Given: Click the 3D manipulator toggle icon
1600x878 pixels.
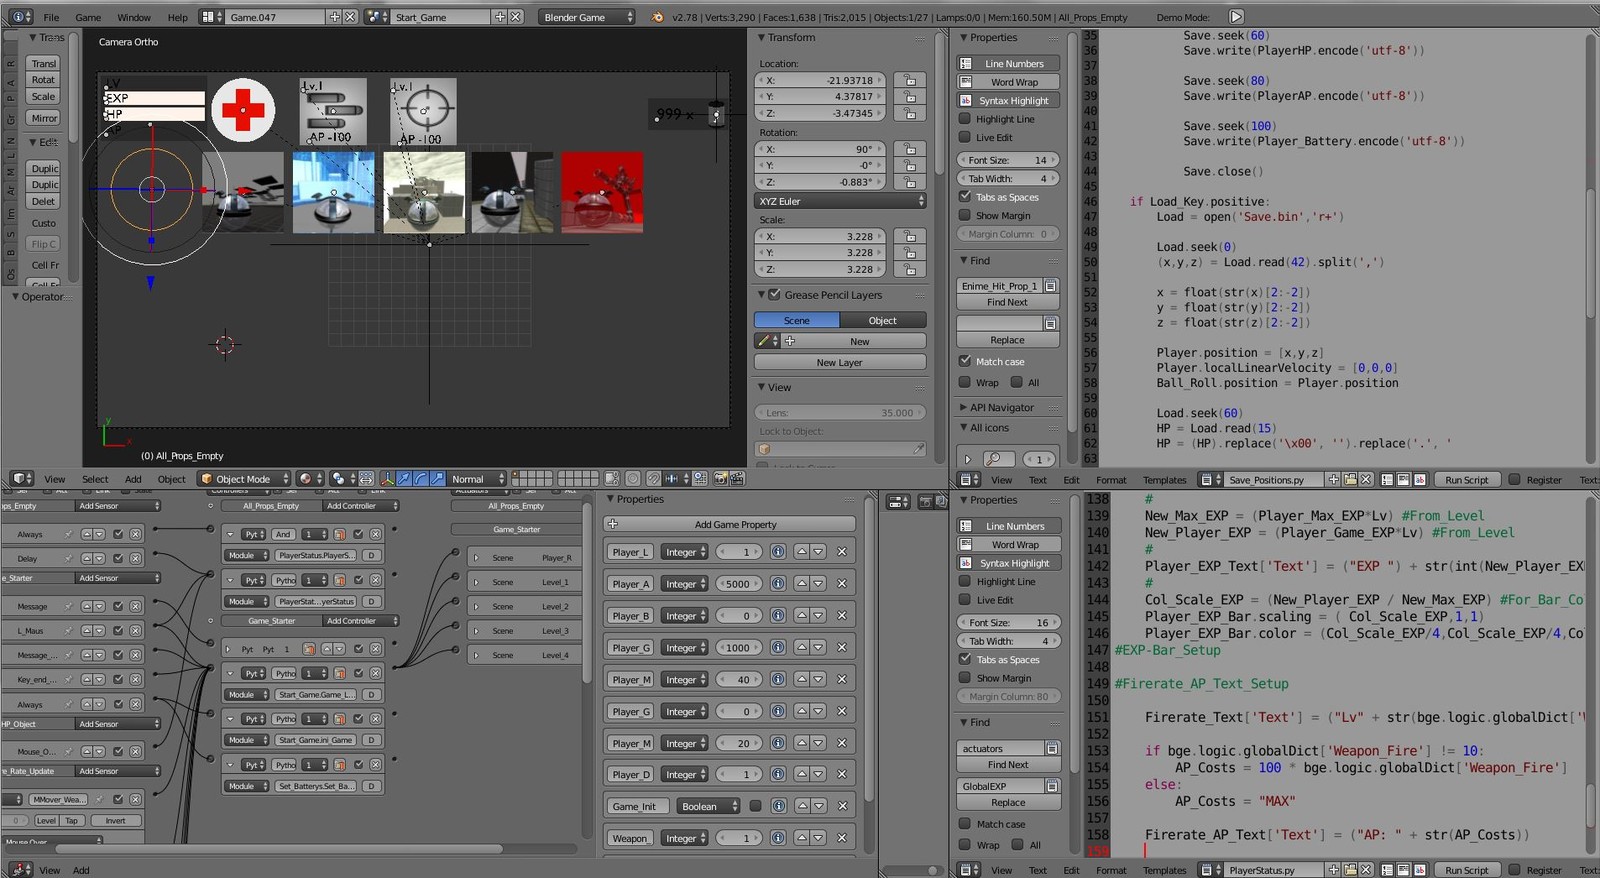Looking at the screenshot, I should pos(388,479).
